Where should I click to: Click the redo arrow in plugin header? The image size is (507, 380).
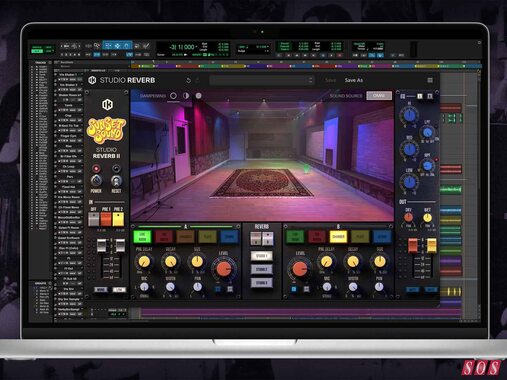(198, 80)
